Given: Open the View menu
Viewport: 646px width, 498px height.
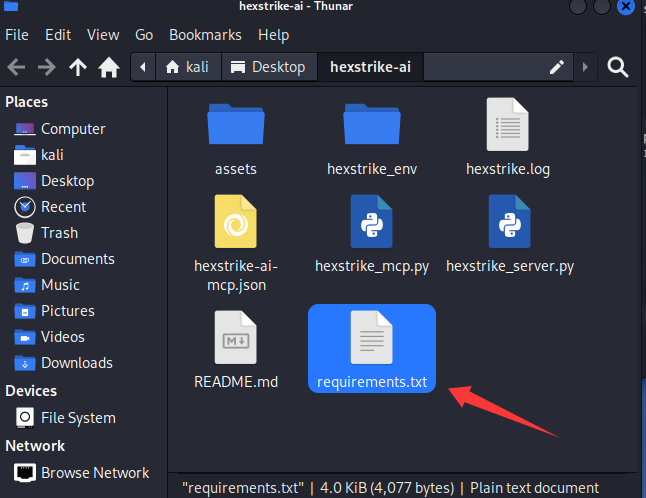Looking at the screenshot, I should pos(103,35).
